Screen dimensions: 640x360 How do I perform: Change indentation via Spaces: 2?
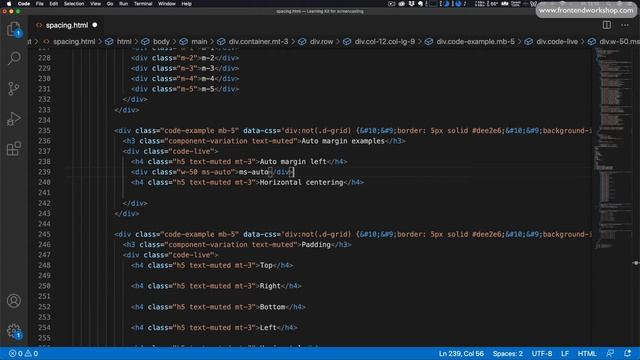(507, 353)
